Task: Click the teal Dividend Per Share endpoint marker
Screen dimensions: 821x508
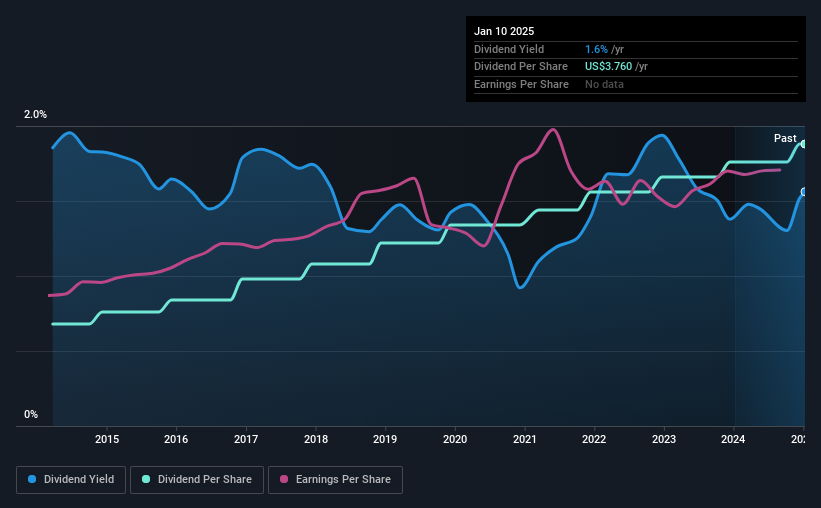Action: coord(804,144)
